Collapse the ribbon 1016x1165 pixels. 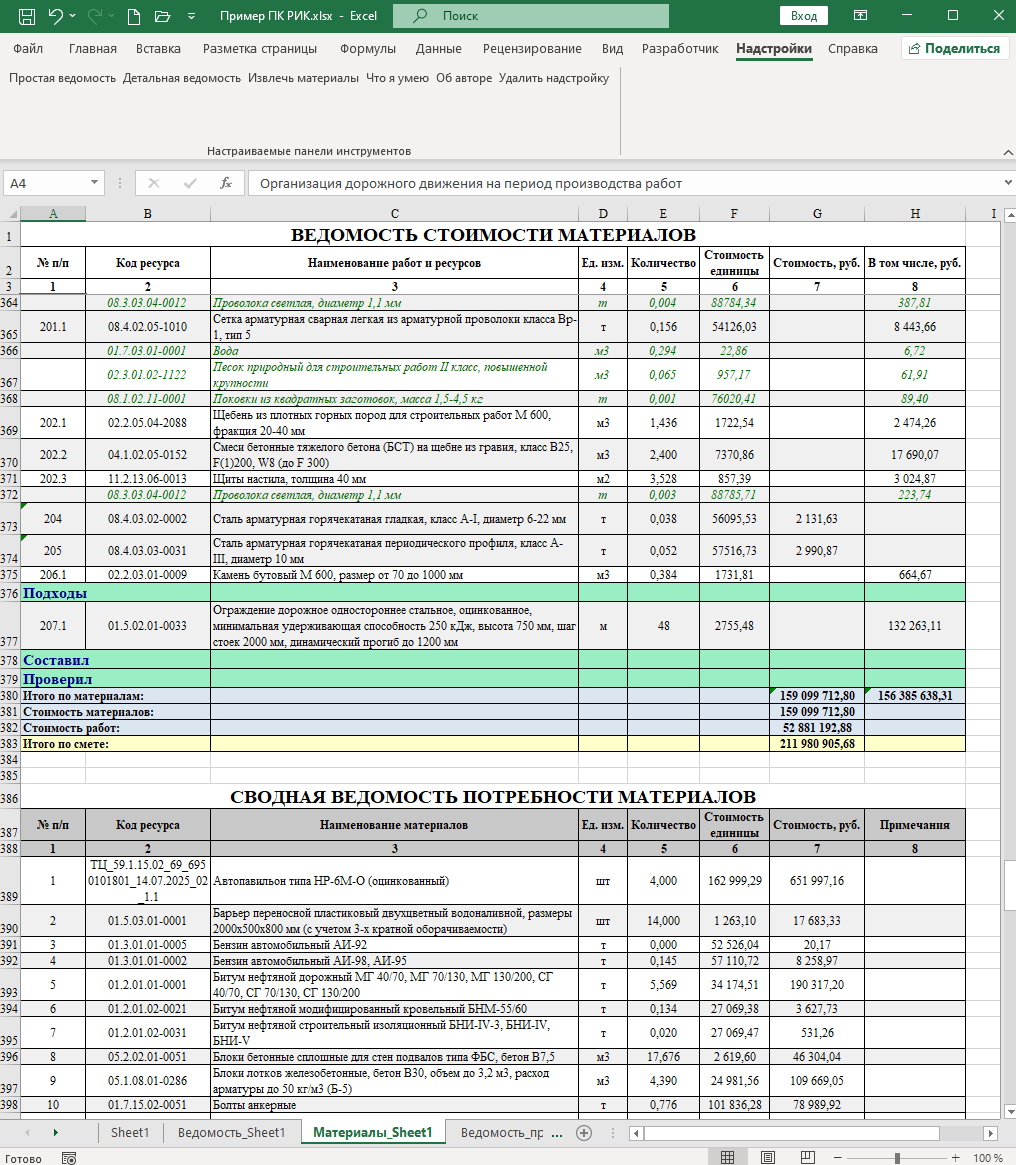(x=1004, y=151)
